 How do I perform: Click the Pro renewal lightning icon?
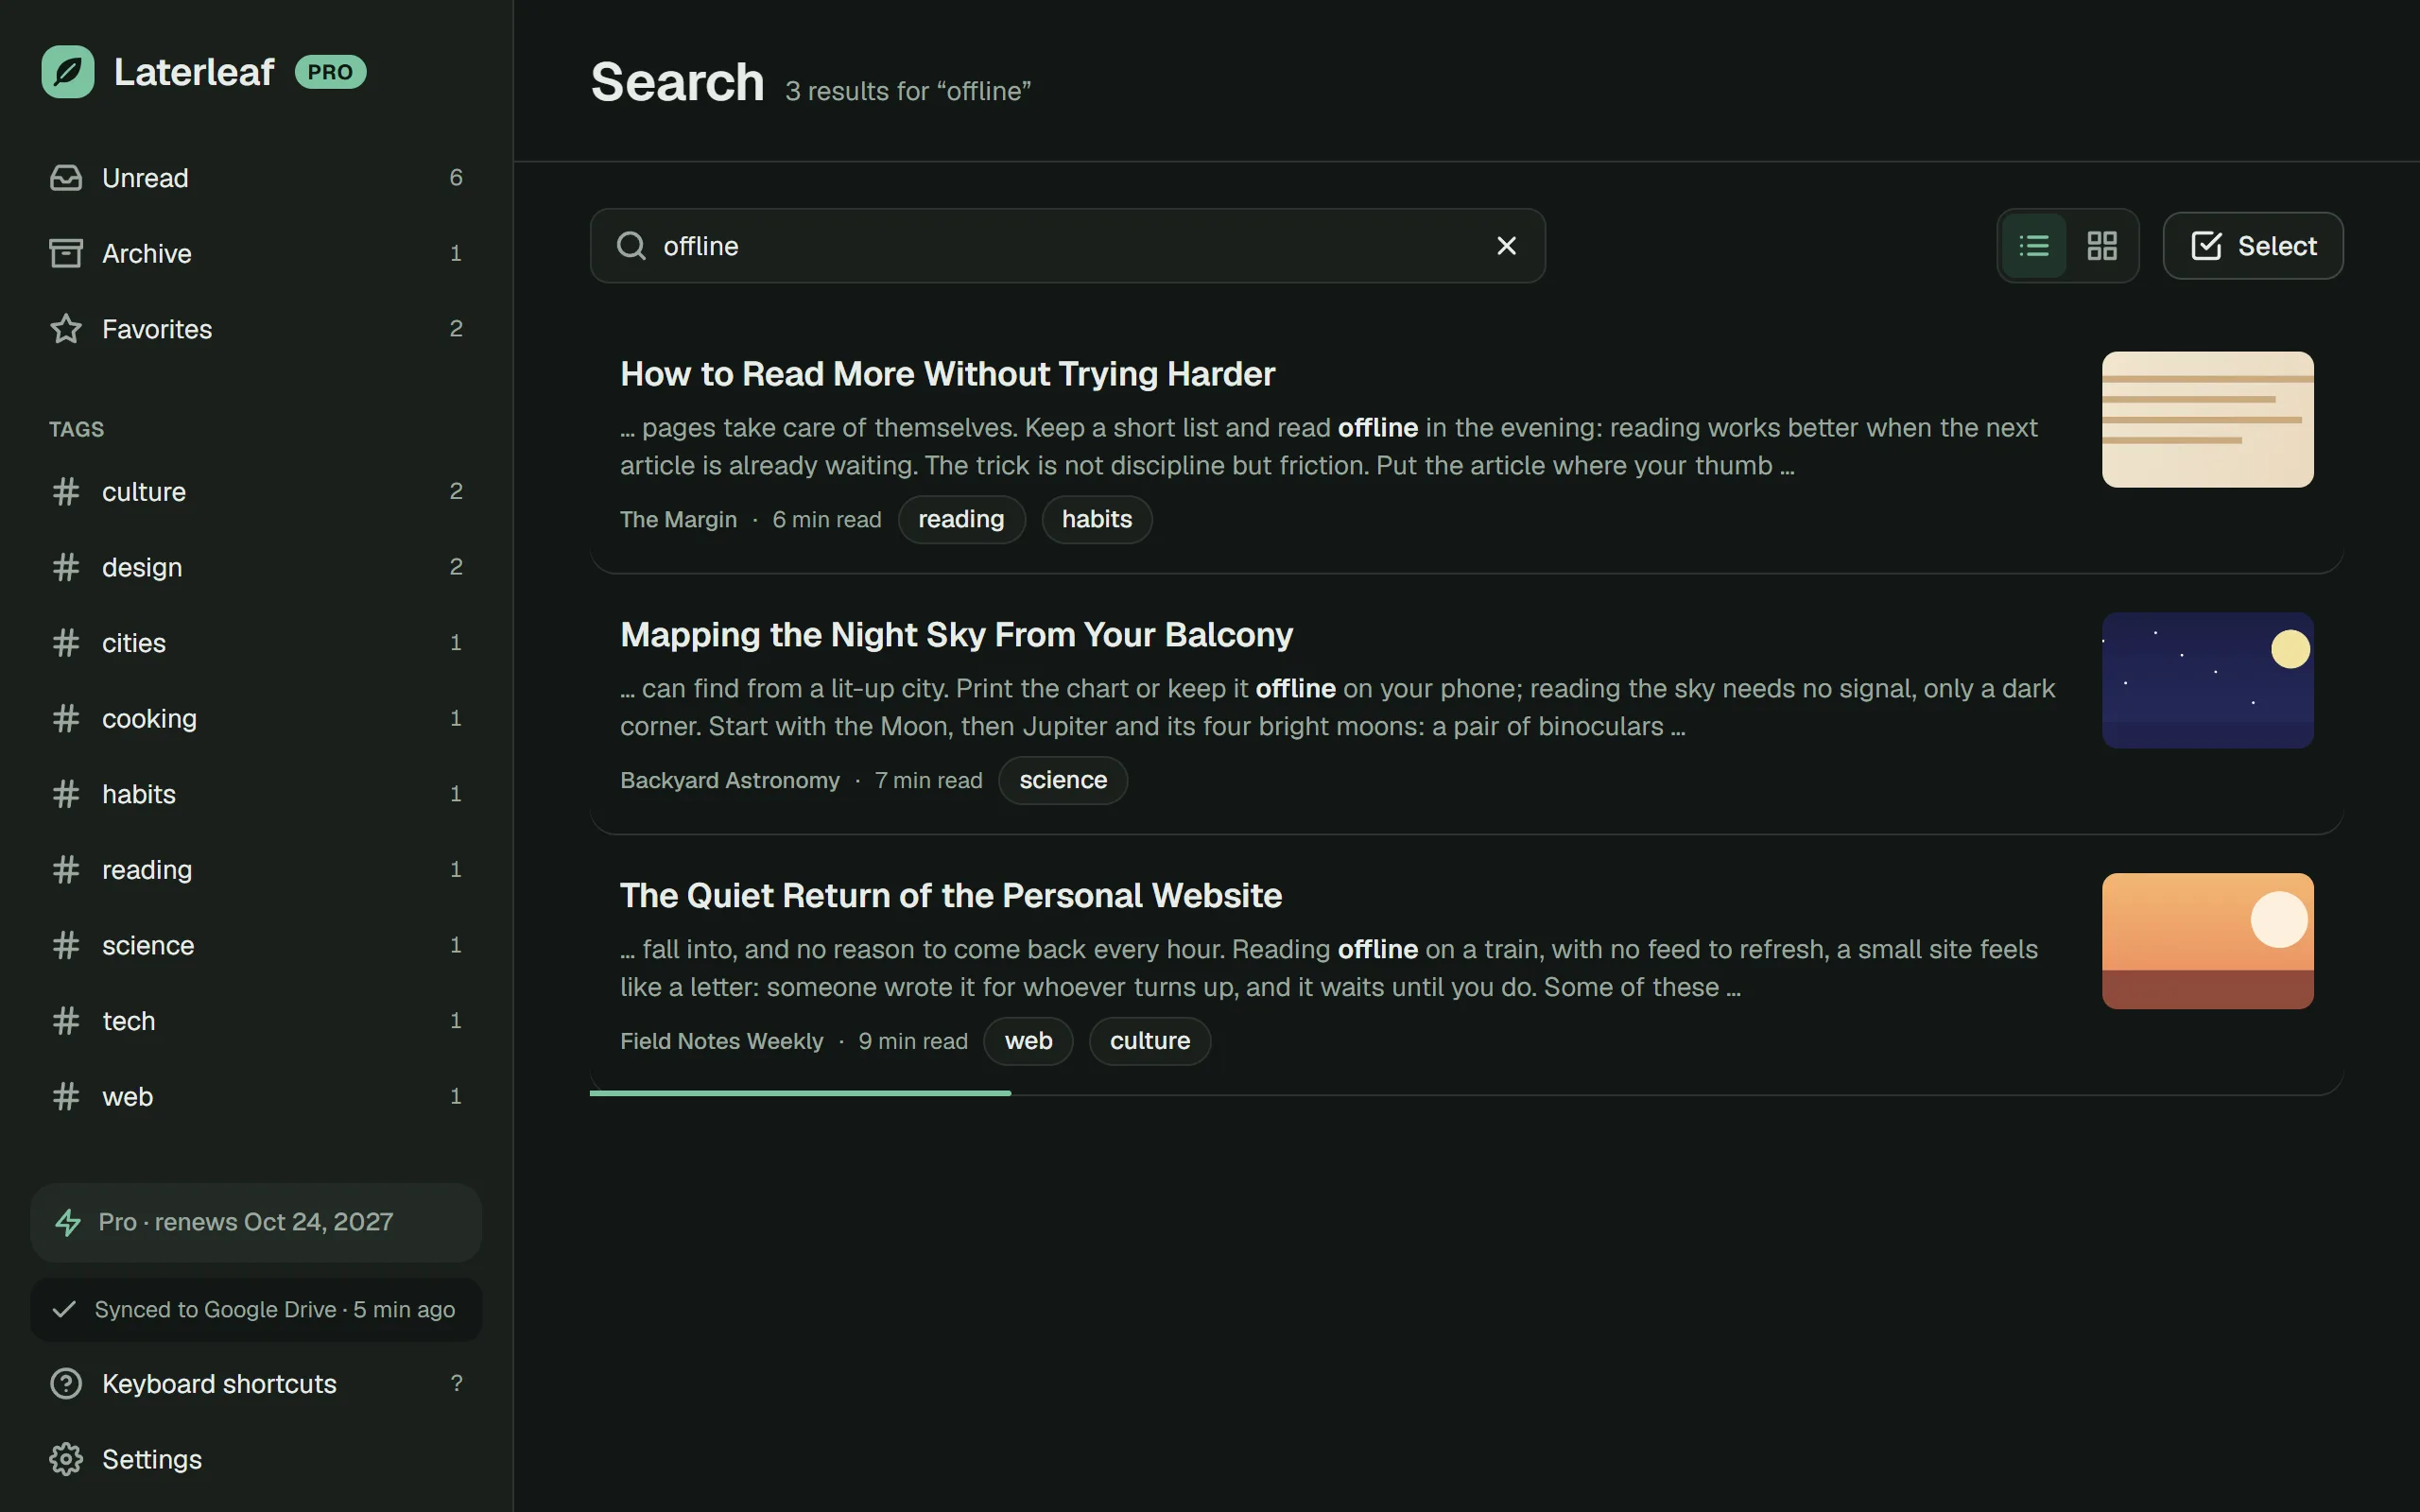68,1222
